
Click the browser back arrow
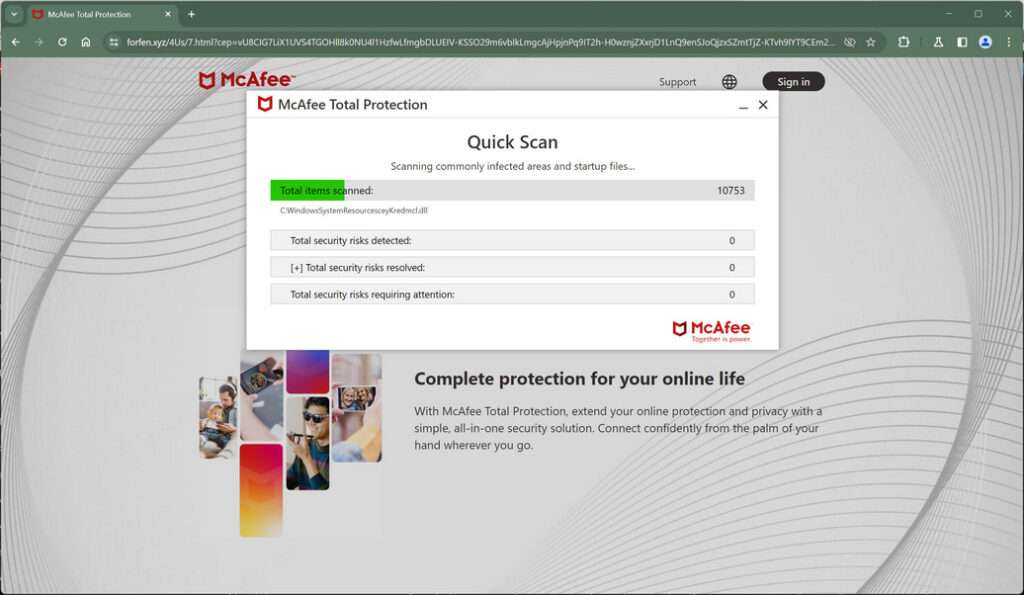point(16,42)
